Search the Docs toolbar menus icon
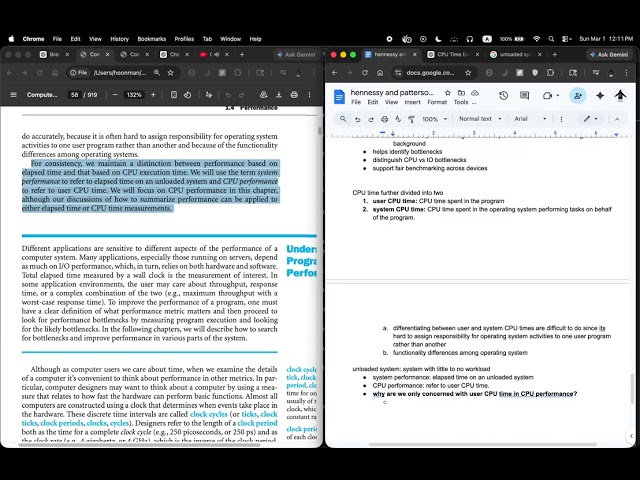The width and height of the screenshot is (640, 480). pos(343,119)
